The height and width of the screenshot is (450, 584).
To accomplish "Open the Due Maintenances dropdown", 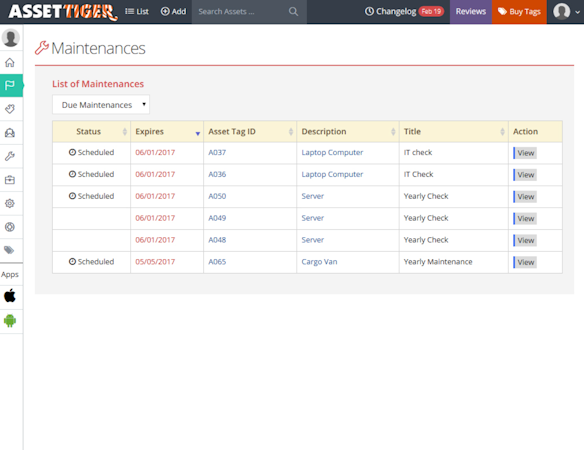I will pyautogui.click(x=101, y=105).
